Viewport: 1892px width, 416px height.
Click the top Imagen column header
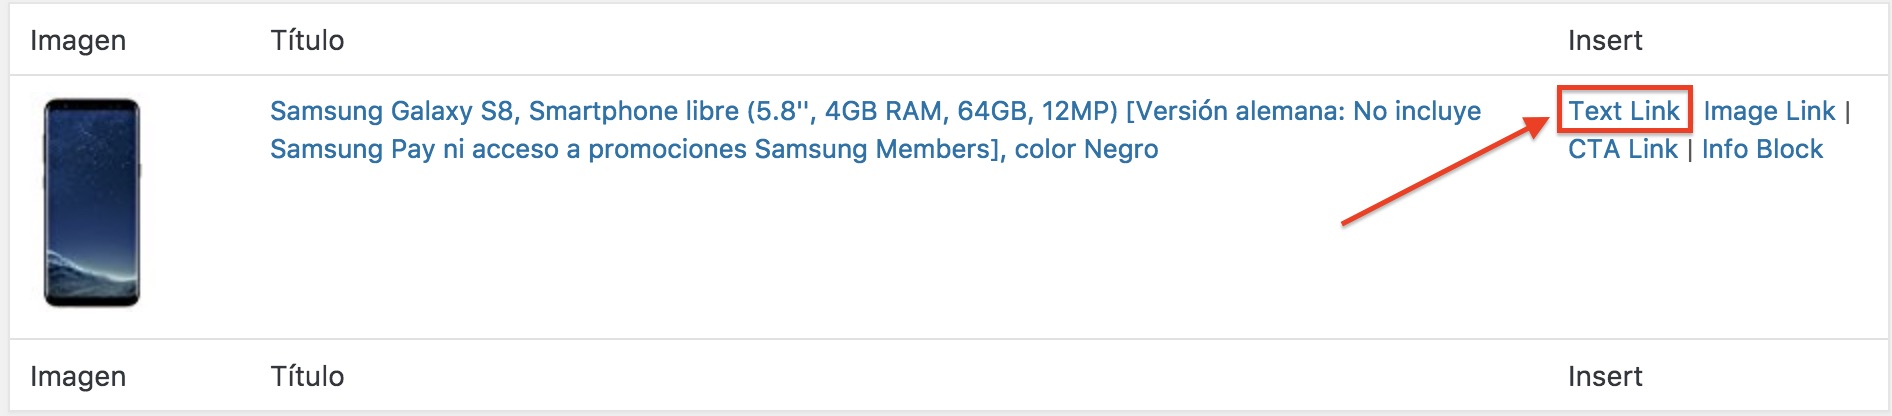[78, 40]
